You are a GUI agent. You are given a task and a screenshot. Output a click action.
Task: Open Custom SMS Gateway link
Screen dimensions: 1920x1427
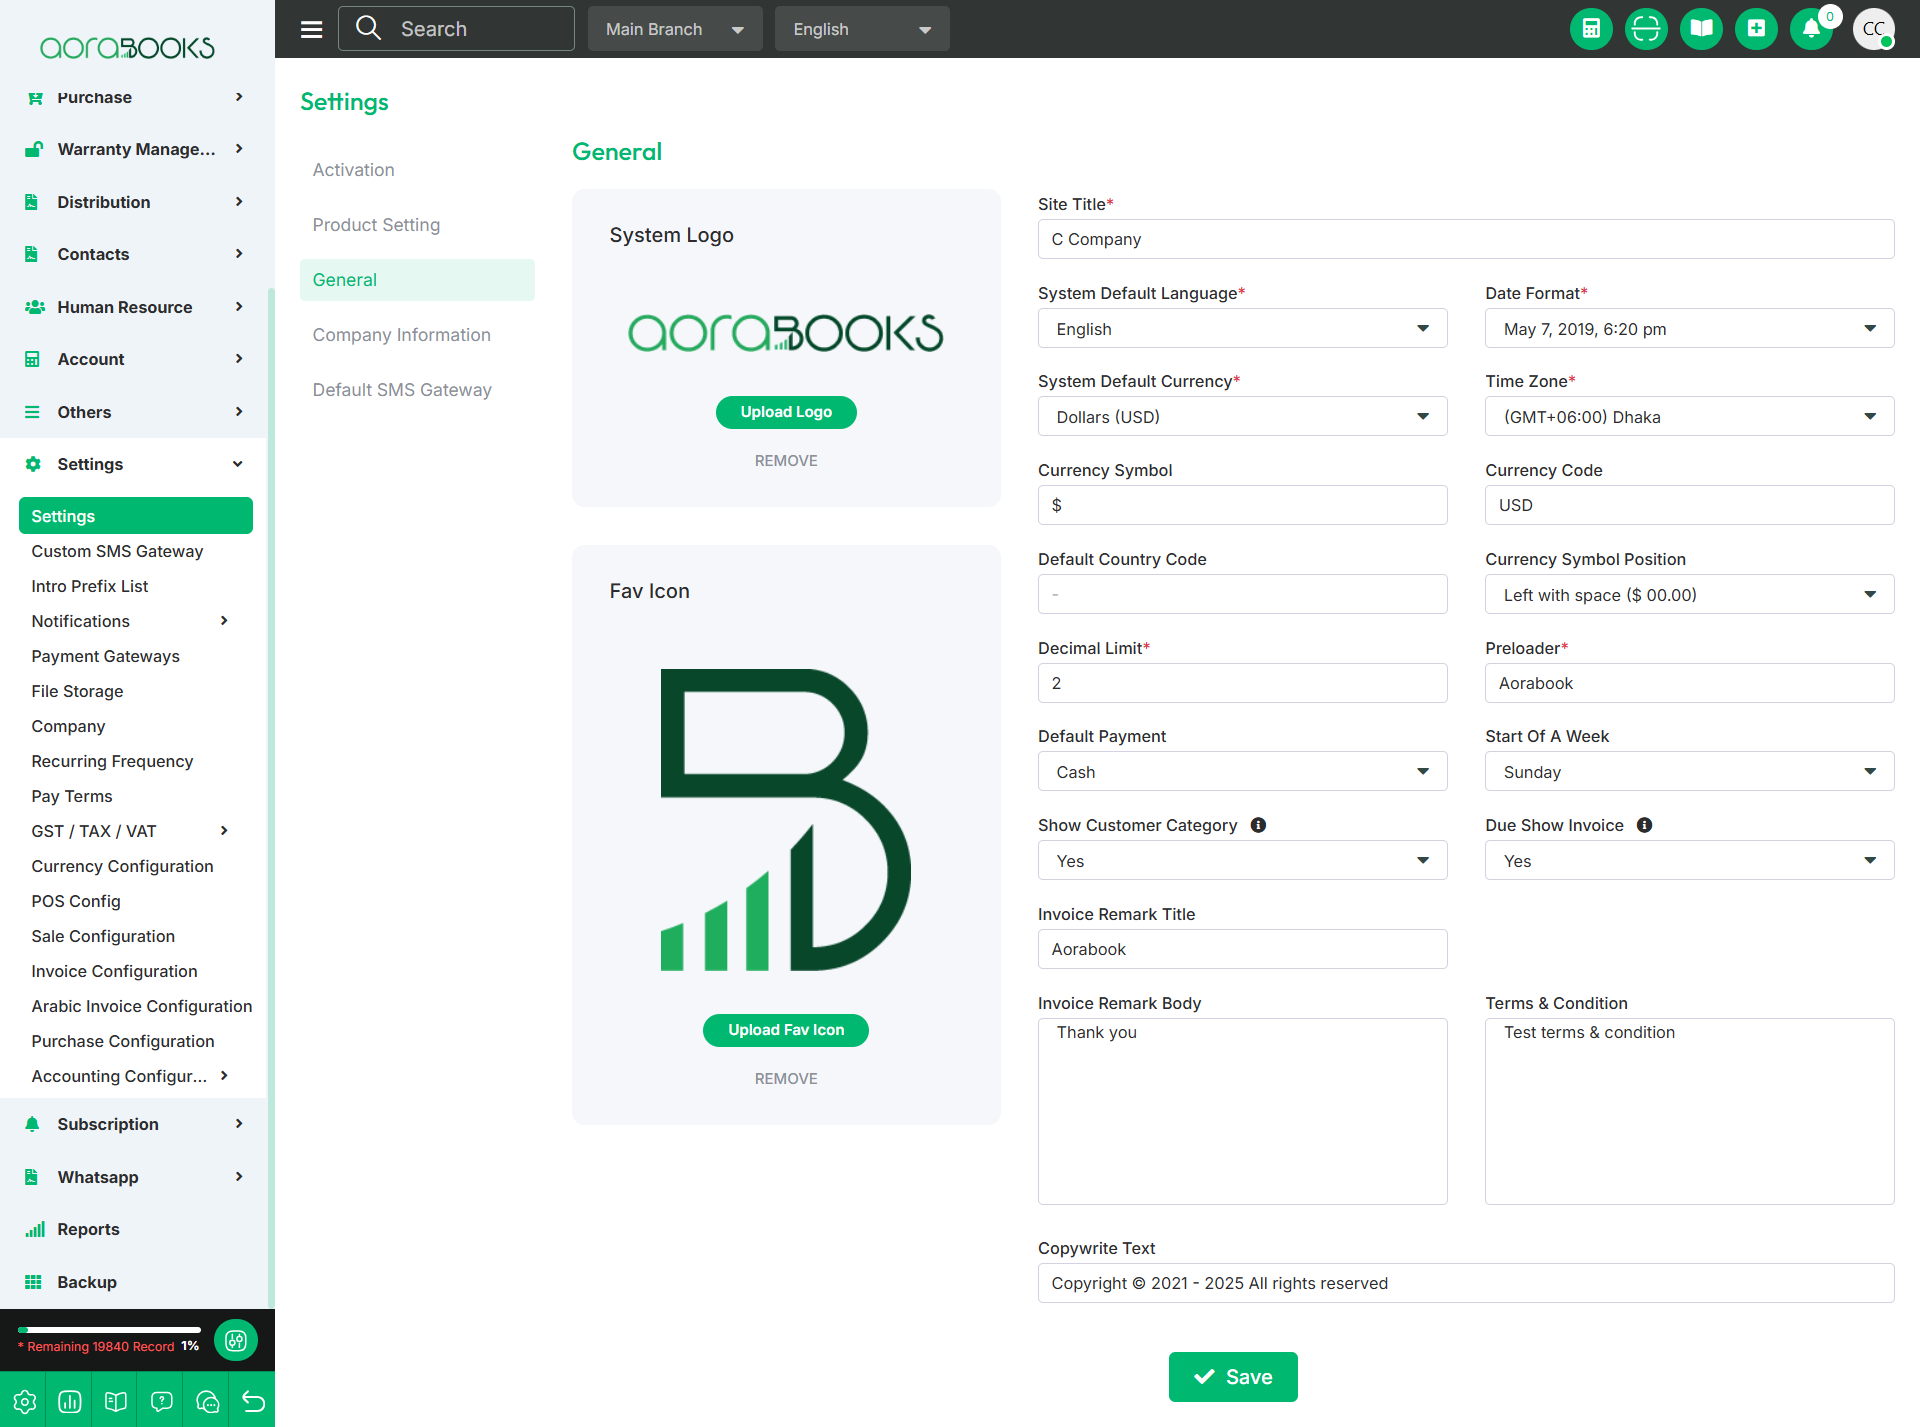coord(117,551)
